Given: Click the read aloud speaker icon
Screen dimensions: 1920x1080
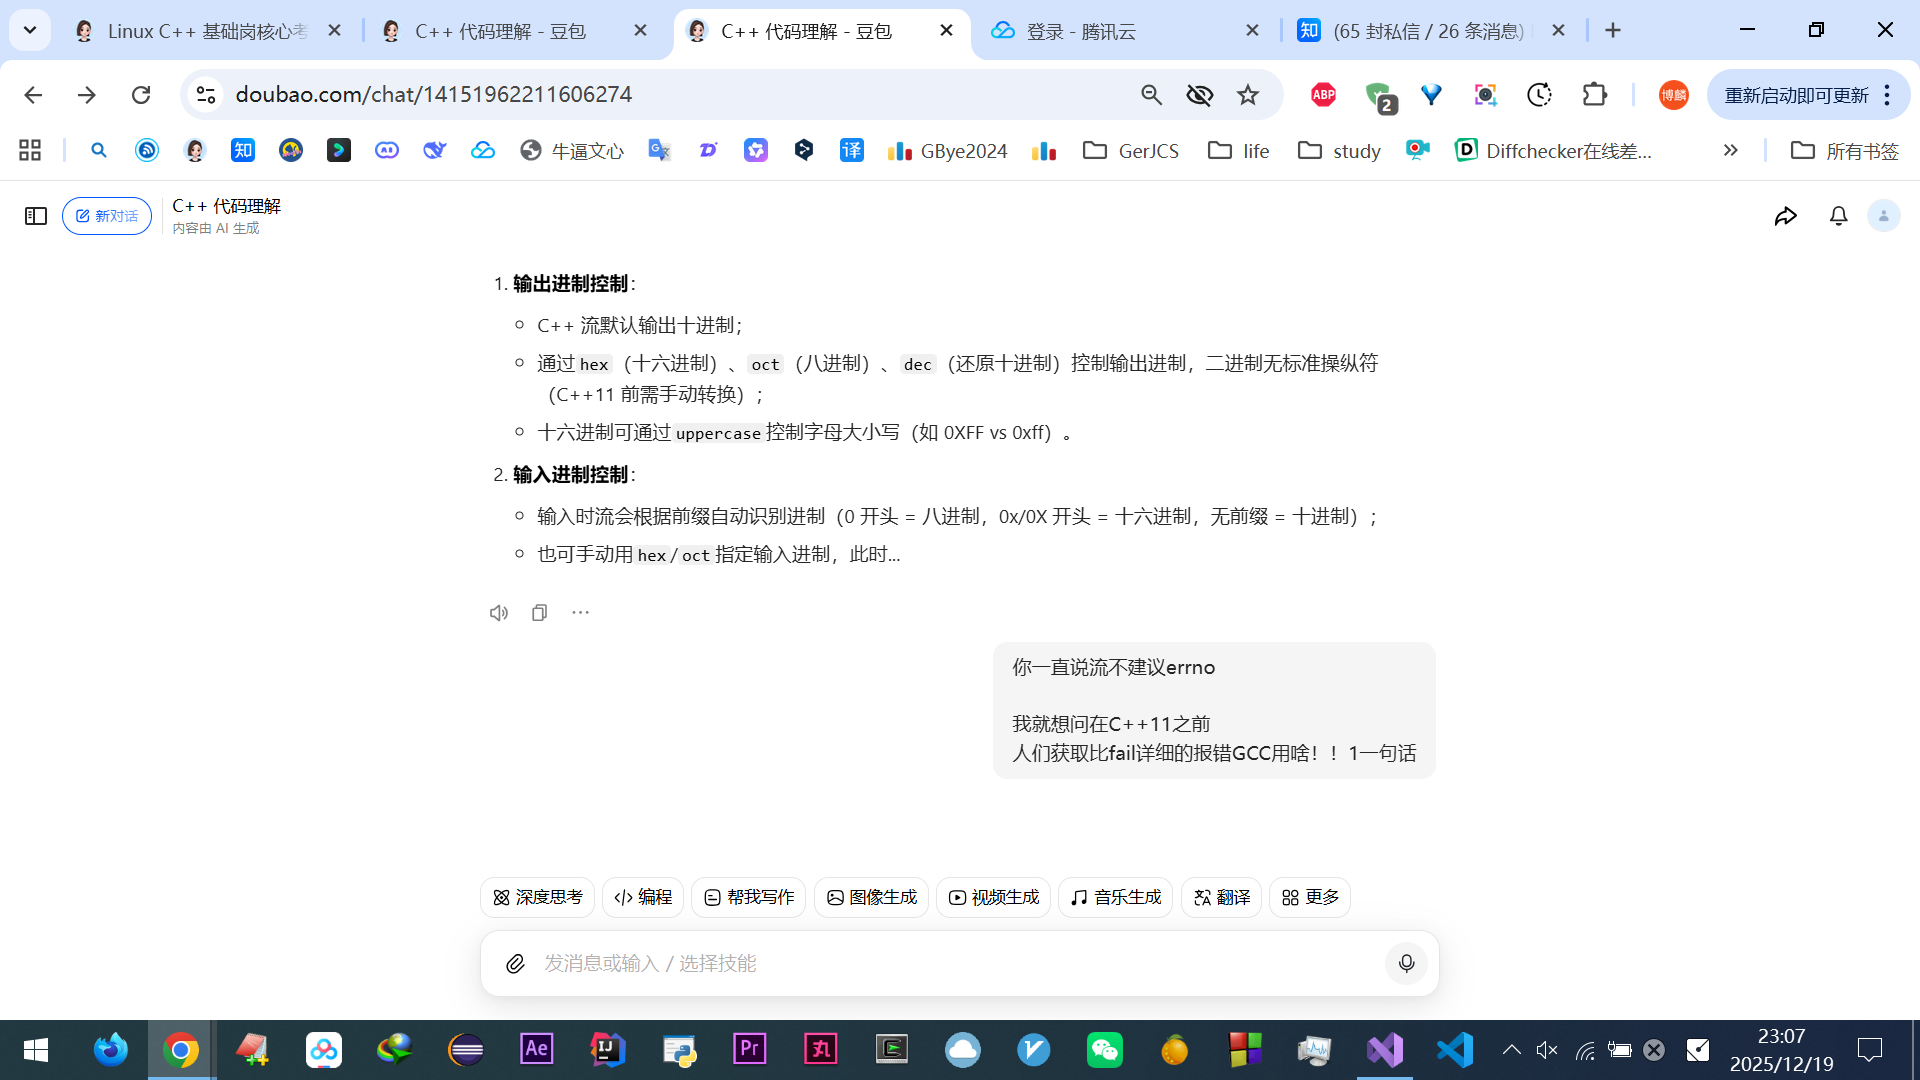Looking at the screenshot, I should (x=498, y=613).
